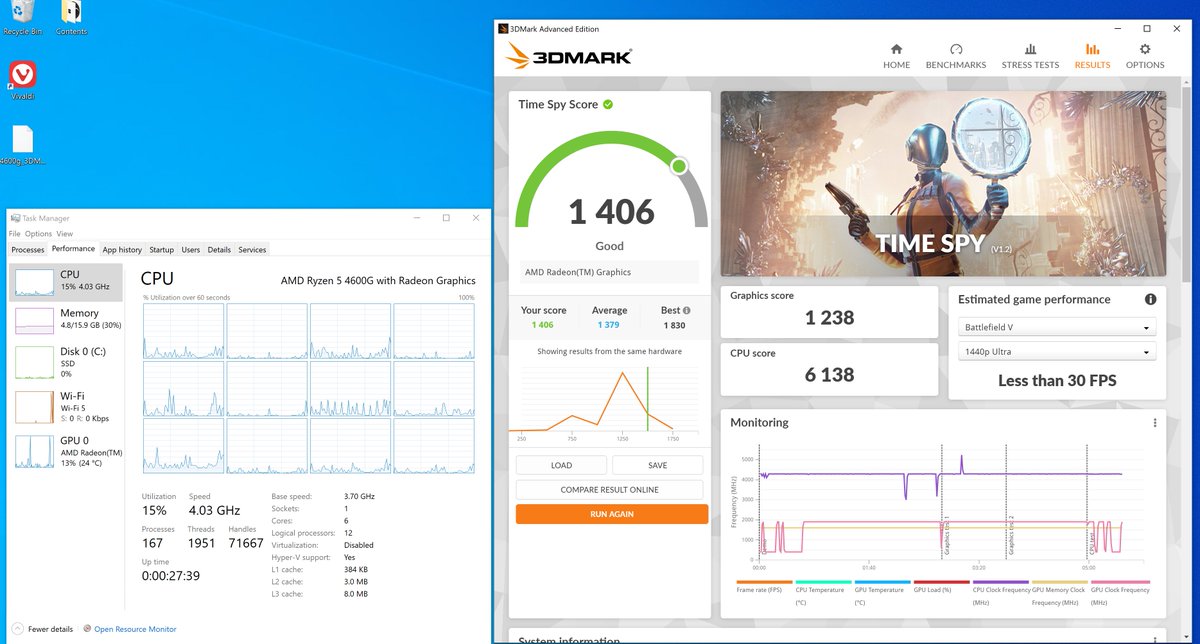The width and height of the screenshot is (1200, 644).
Task: Switch to the App history tab
Action: tap(122, 250)
